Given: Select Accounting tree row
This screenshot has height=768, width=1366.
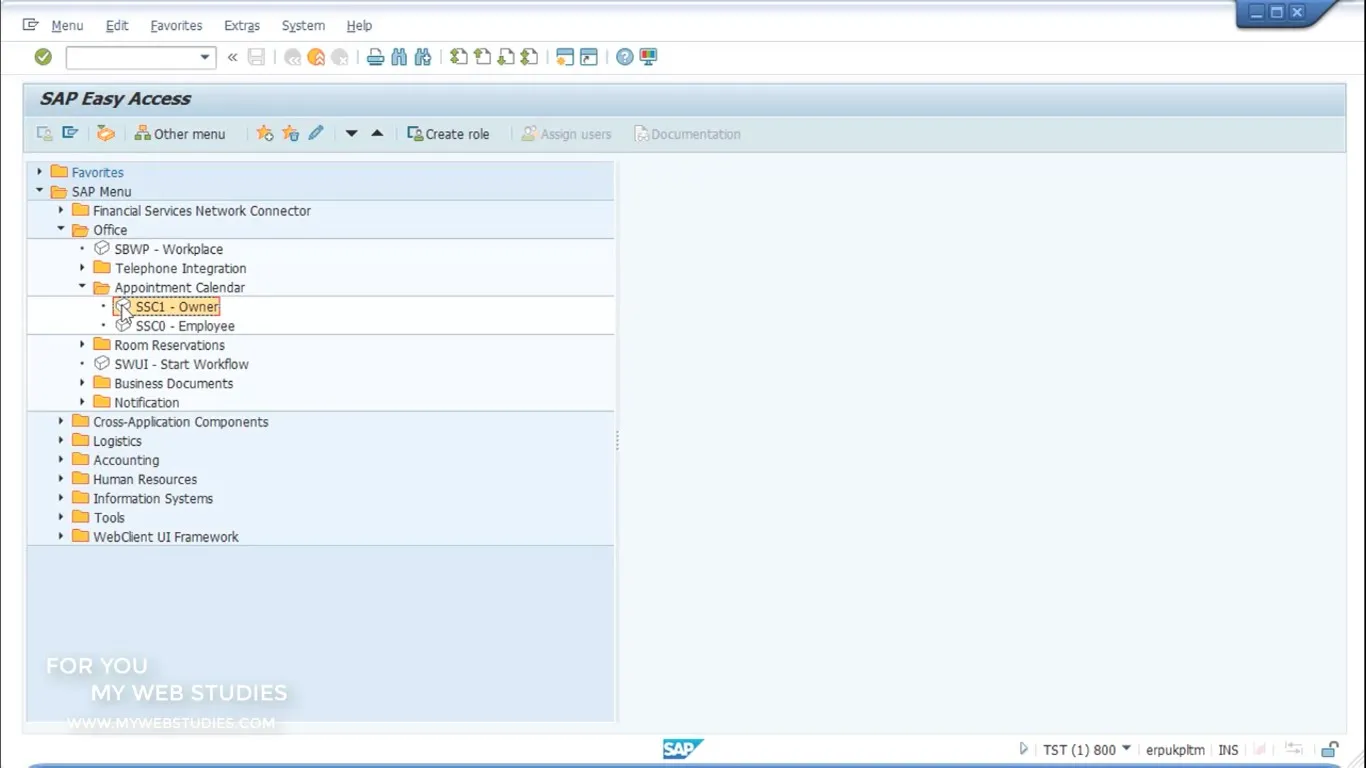Looking at the screenshot, I should (126, 460).
